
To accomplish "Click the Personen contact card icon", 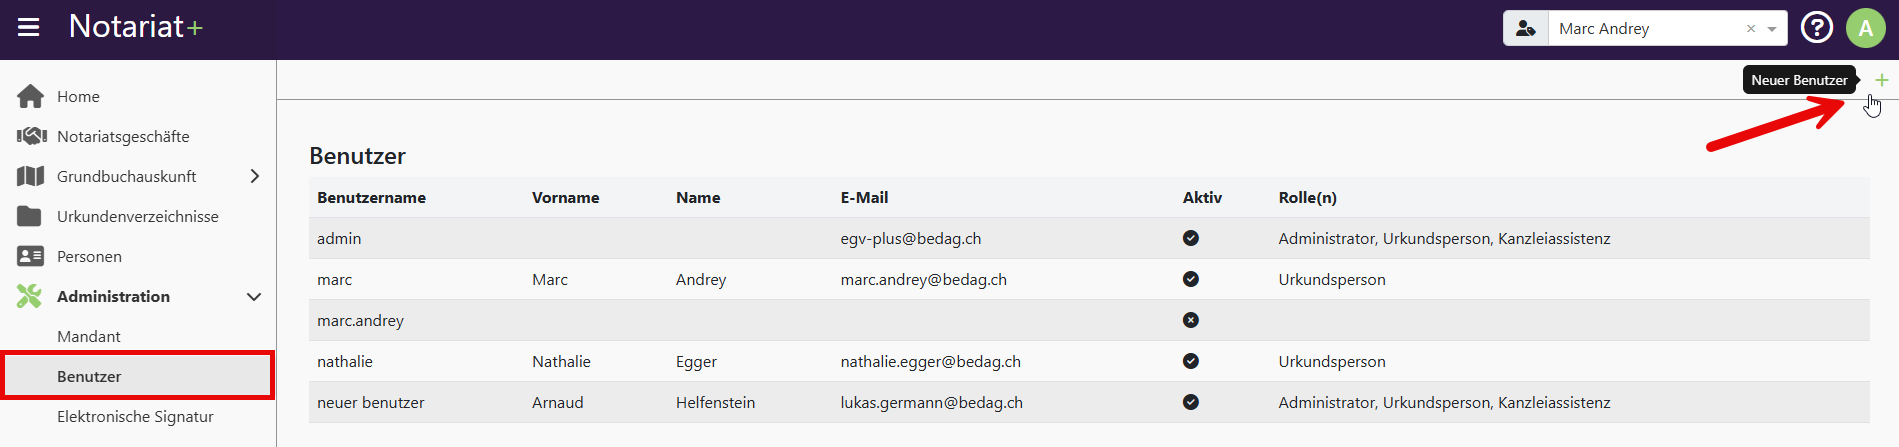I will (x=30, y=256).
